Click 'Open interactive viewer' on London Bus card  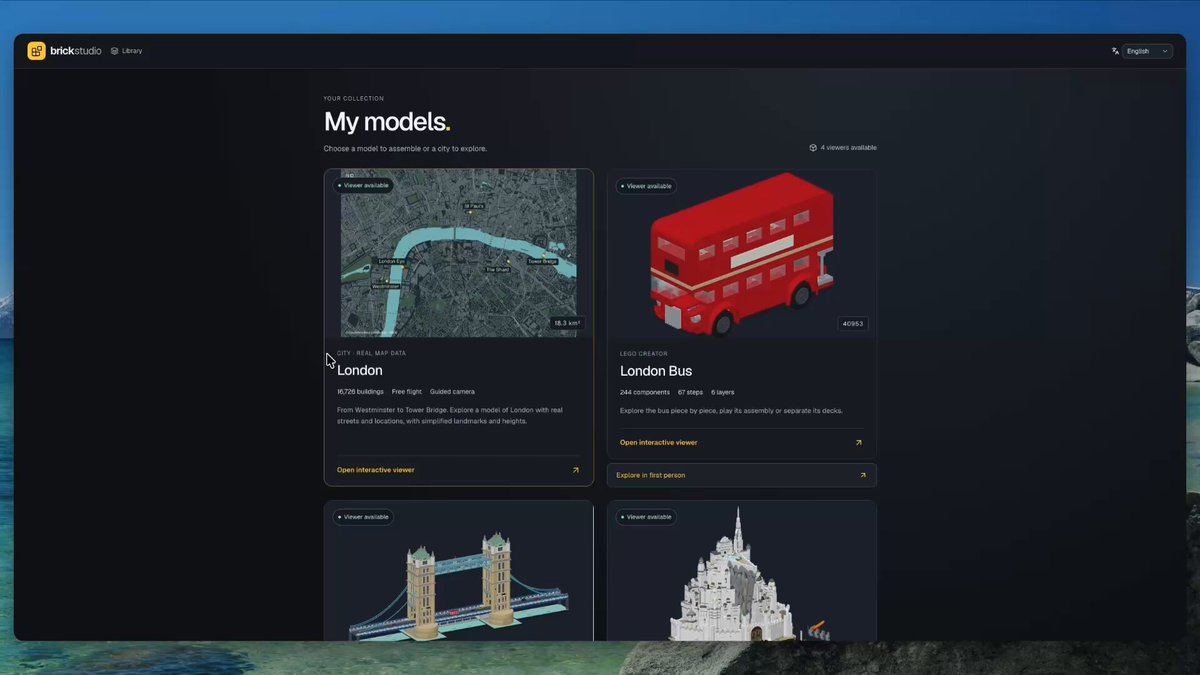(659, 442)
